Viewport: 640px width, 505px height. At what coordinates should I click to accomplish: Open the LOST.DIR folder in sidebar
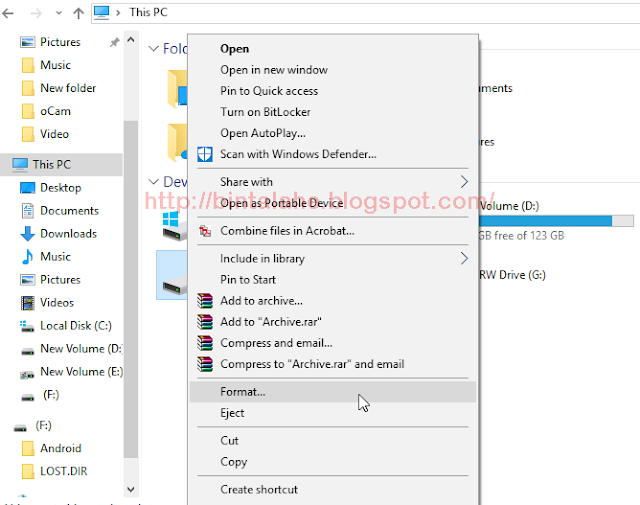tap(64, 471)
